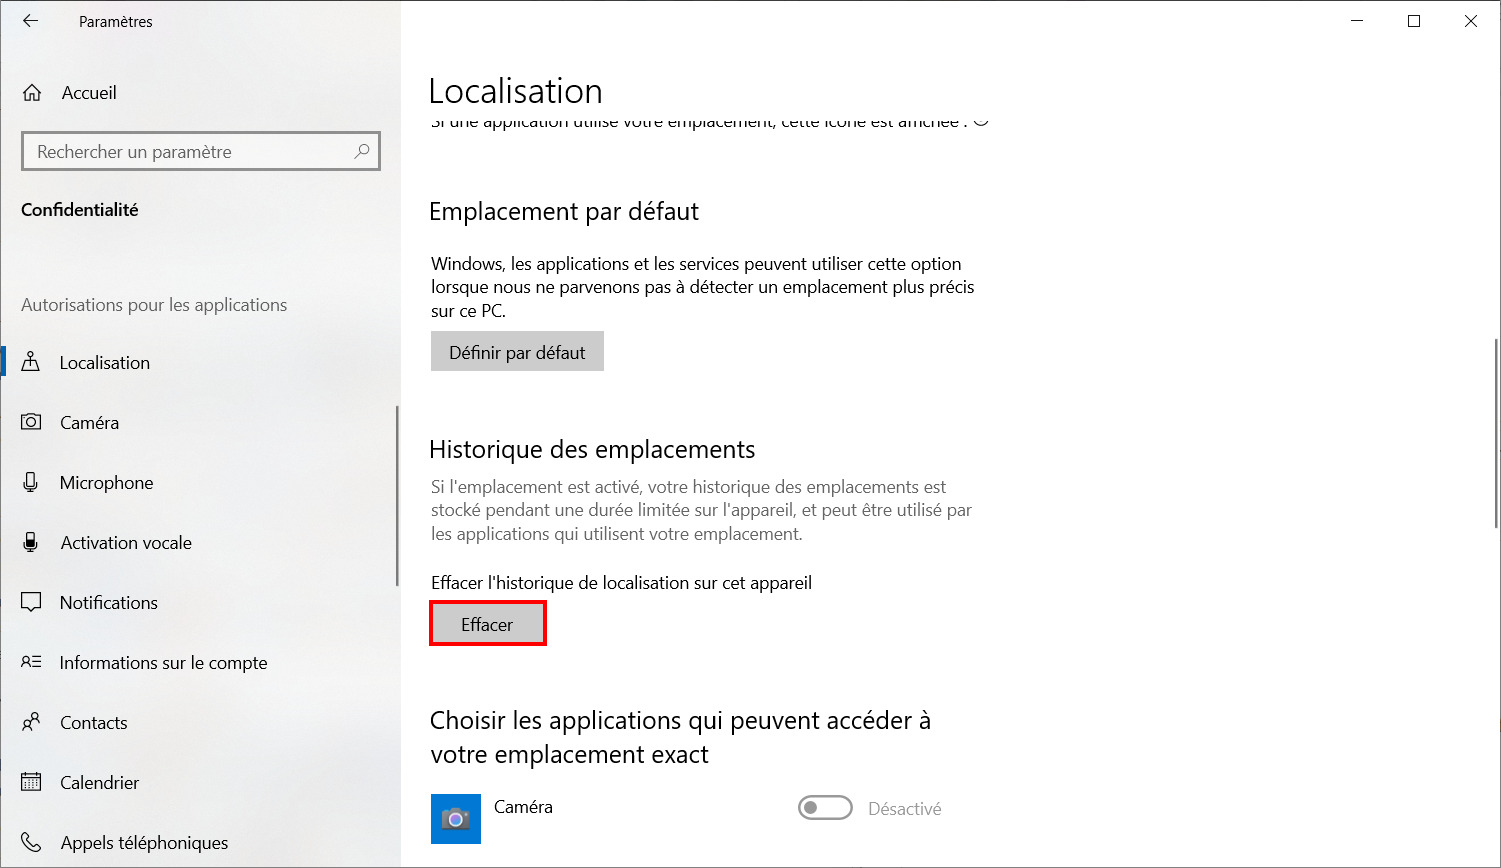Screen dimensions: 1501x868
Task: Select the Activation vocale icon in the sidebar
Action: pyautogui.click(x=31, y=542)
